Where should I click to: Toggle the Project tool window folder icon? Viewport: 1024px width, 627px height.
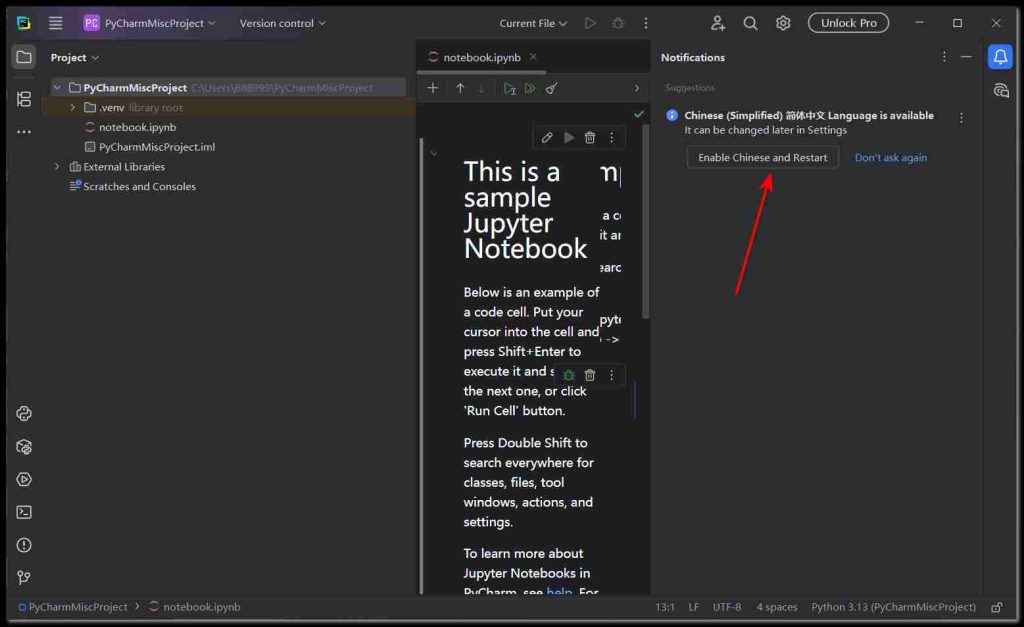(24, 57)
